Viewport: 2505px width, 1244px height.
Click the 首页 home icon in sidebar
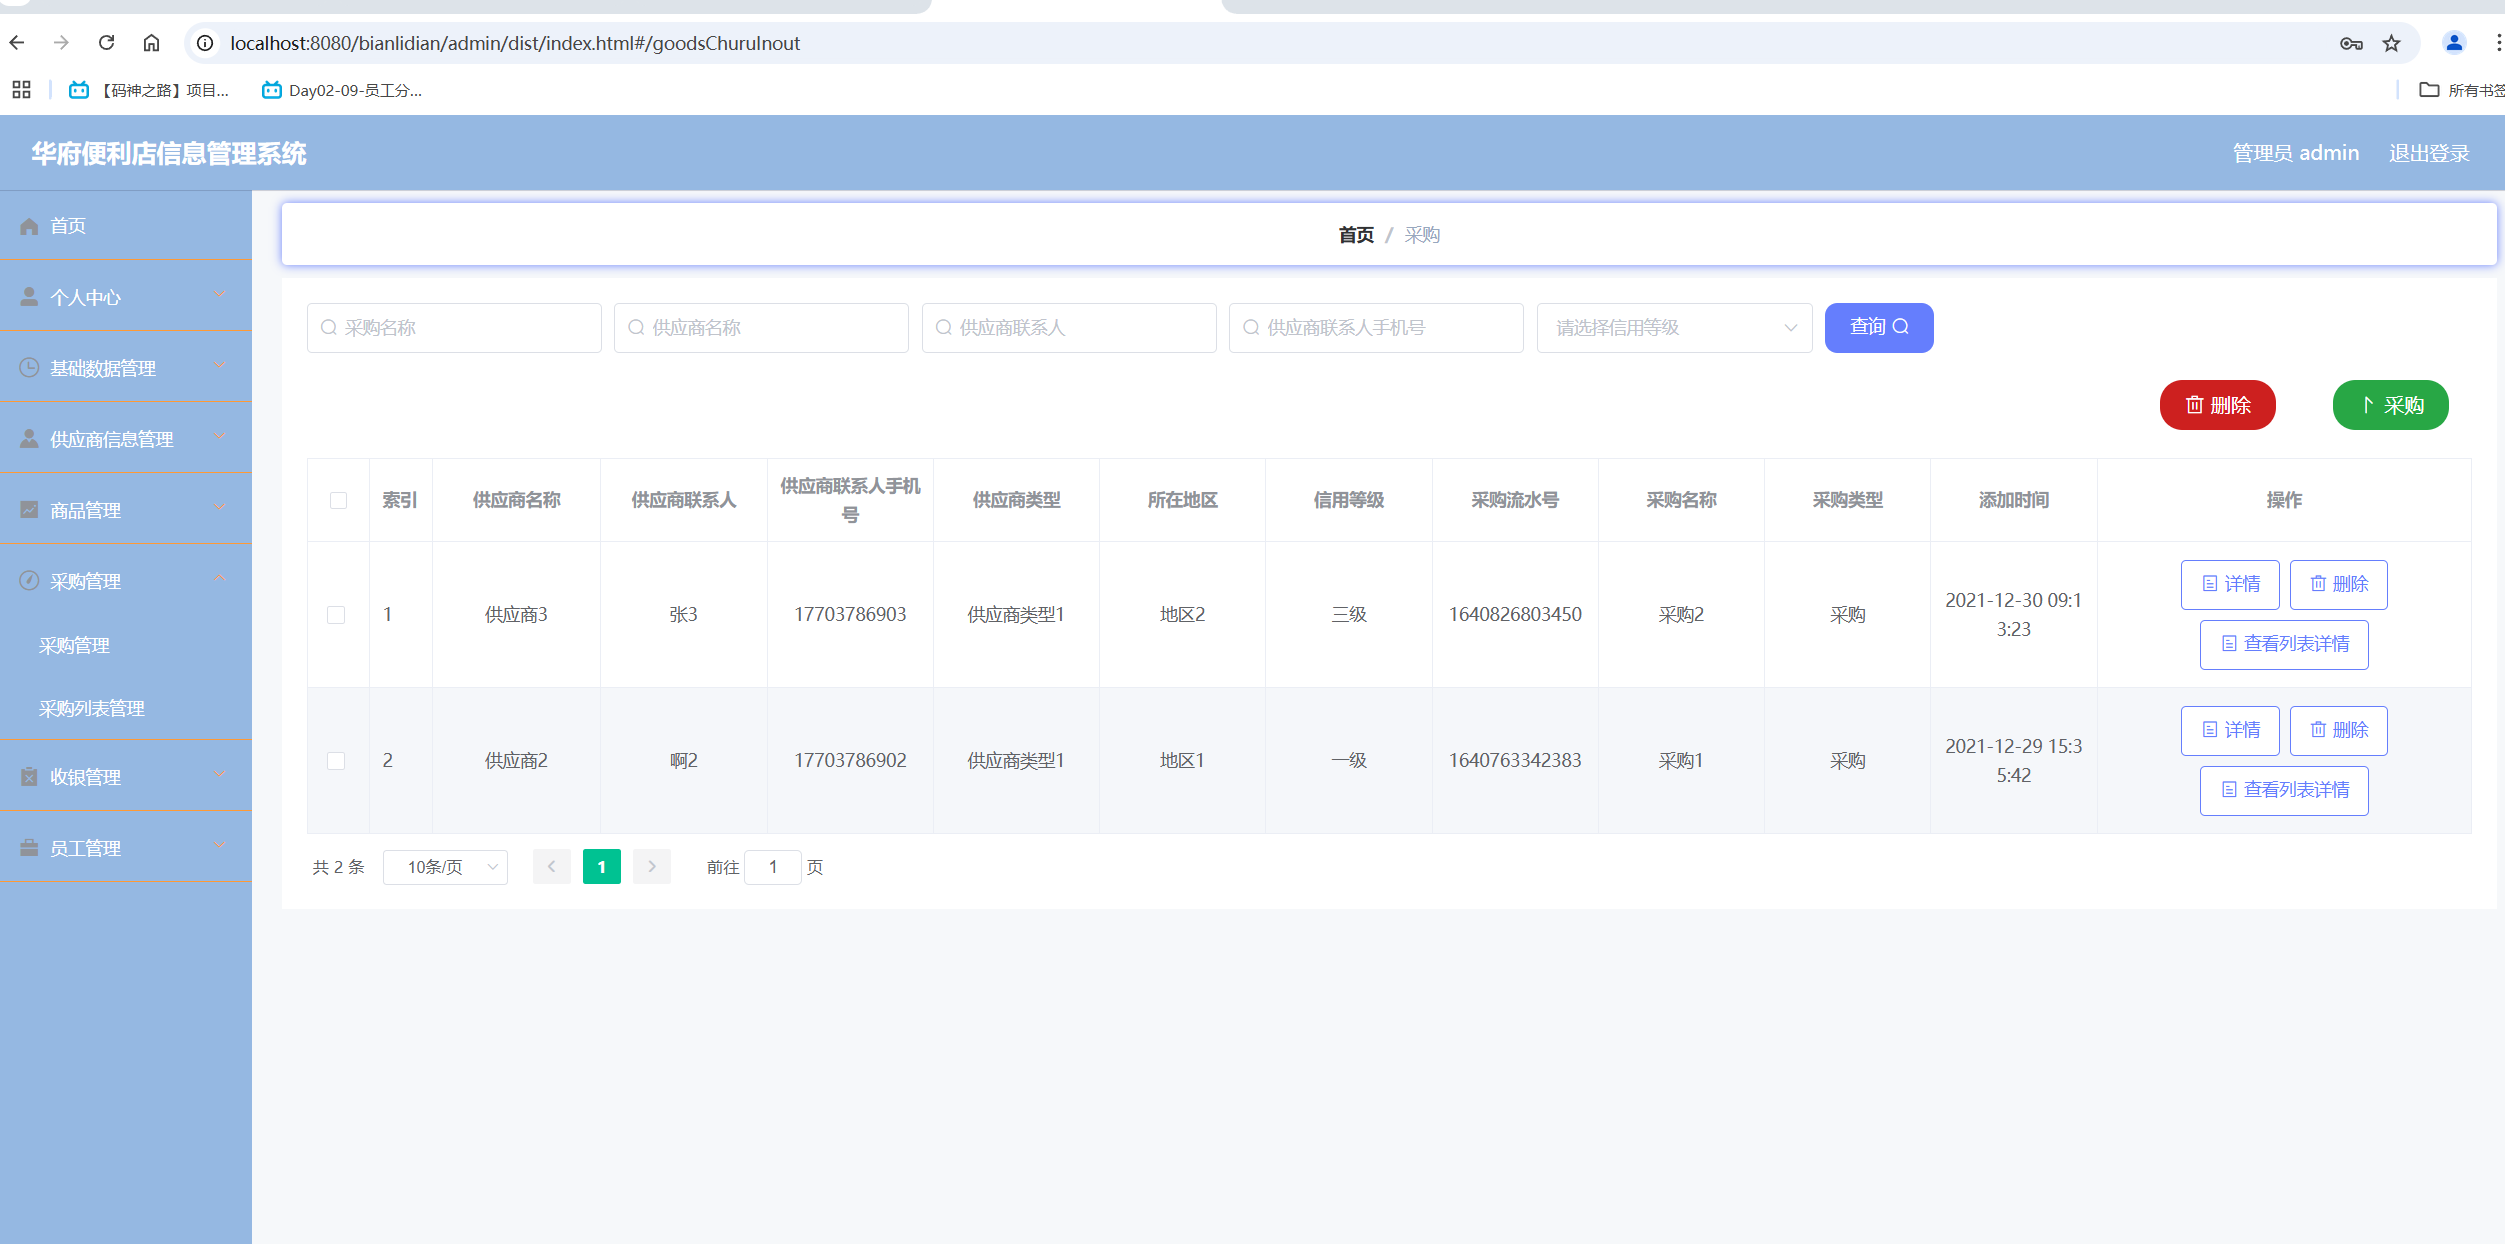pos(29,226)
